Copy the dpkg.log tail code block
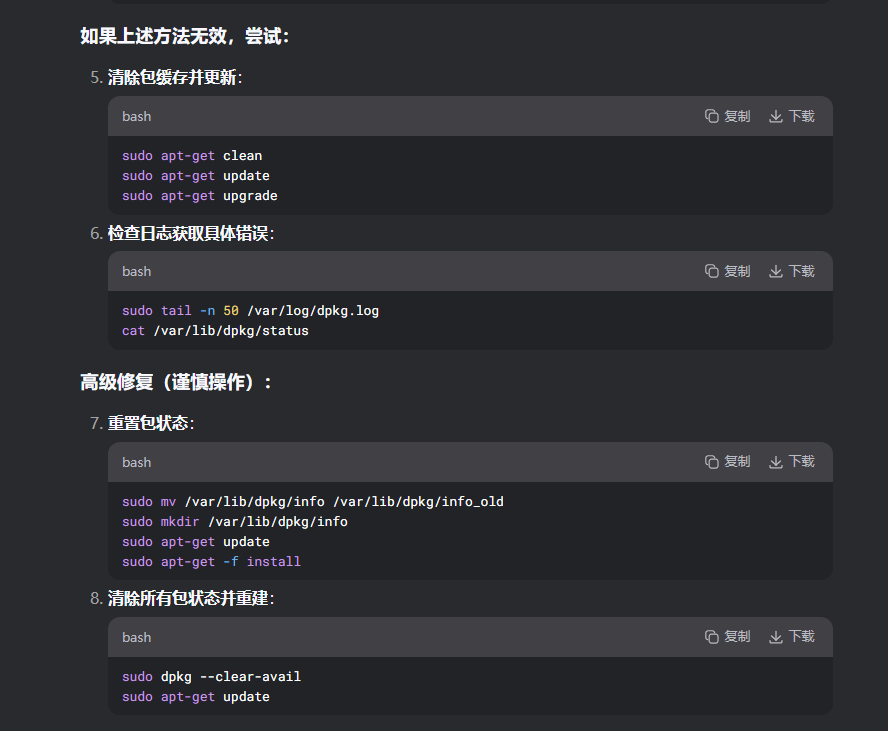 pos(727,271)
